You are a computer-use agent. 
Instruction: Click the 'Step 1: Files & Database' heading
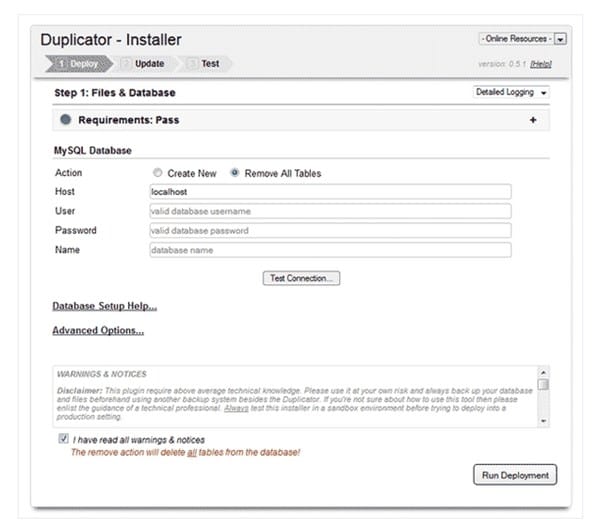coord(115,93)
